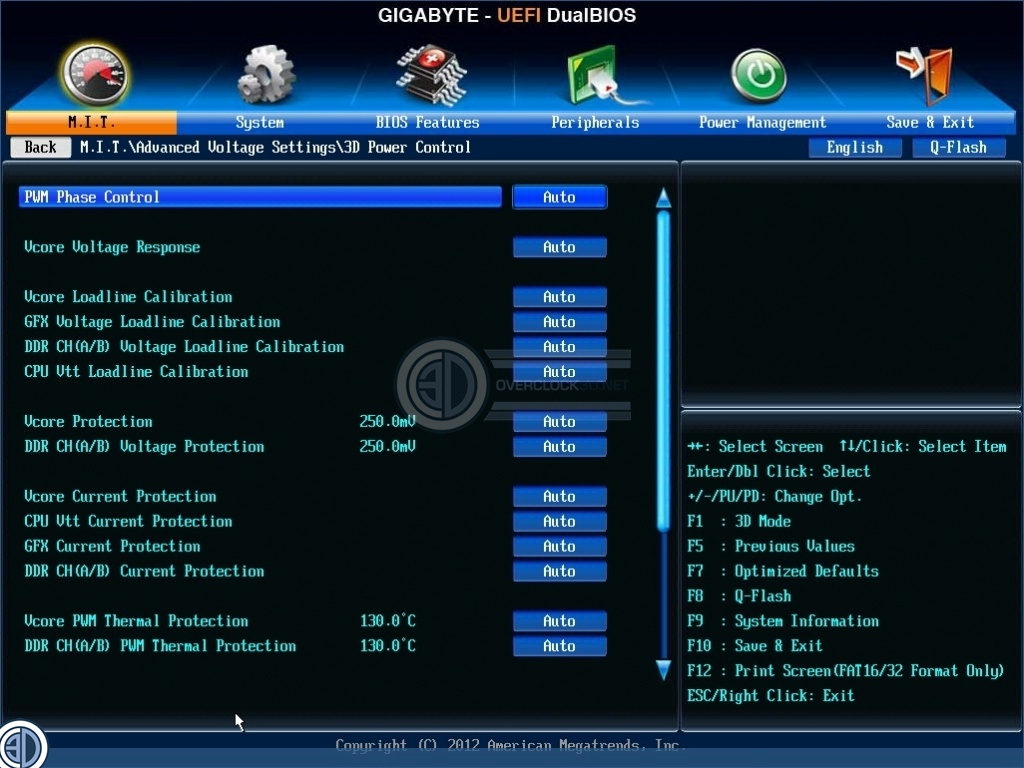Select DDR CH(A/B) Voltage Loadline Calibration label

point(184,346)
